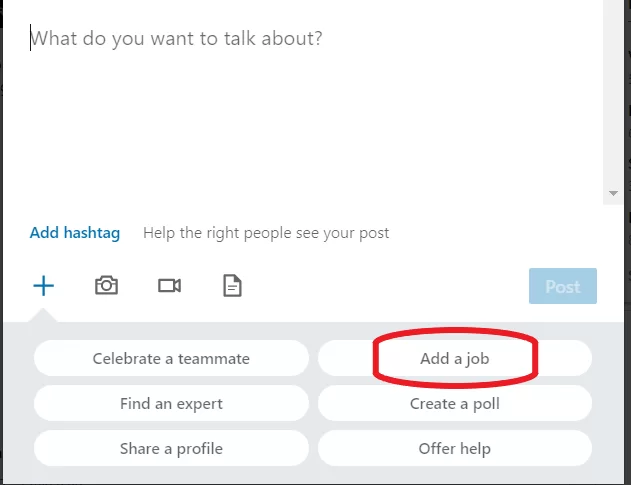
Task: Start Create a poll
Action: click(455, 403)
